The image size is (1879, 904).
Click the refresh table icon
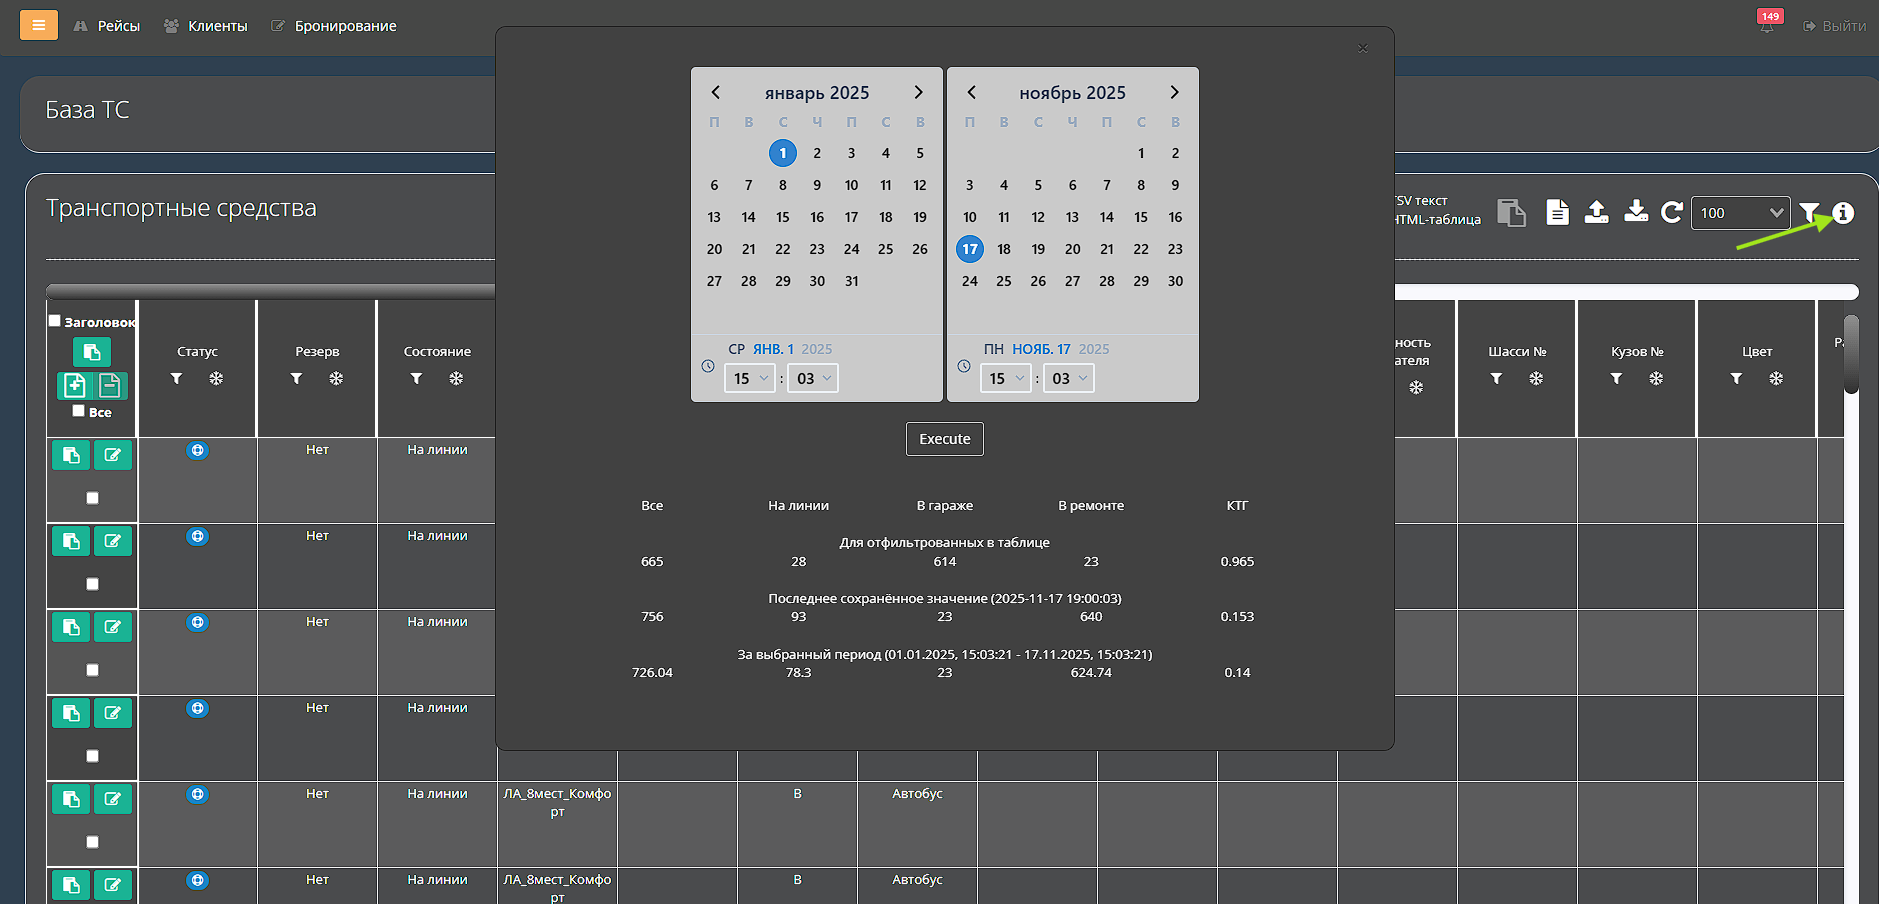tap(1671, 212)
